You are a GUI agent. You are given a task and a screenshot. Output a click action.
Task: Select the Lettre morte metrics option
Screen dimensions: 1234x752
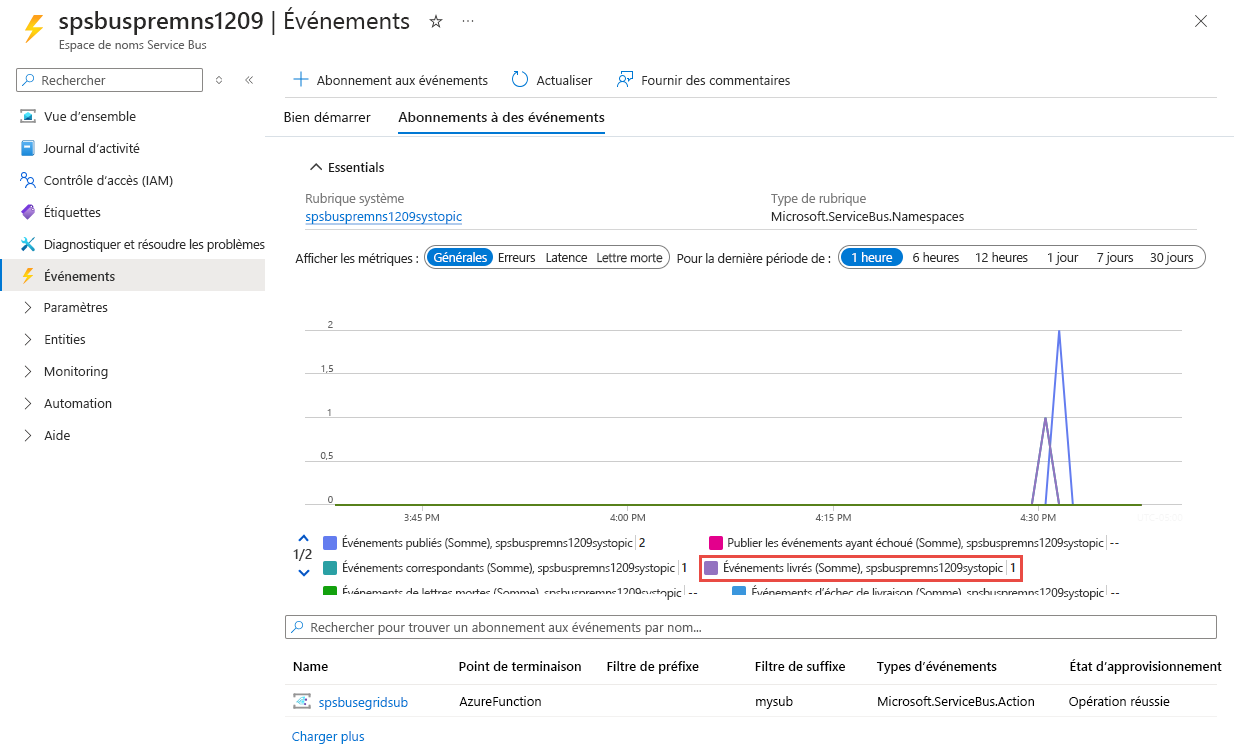pos(629,257)
